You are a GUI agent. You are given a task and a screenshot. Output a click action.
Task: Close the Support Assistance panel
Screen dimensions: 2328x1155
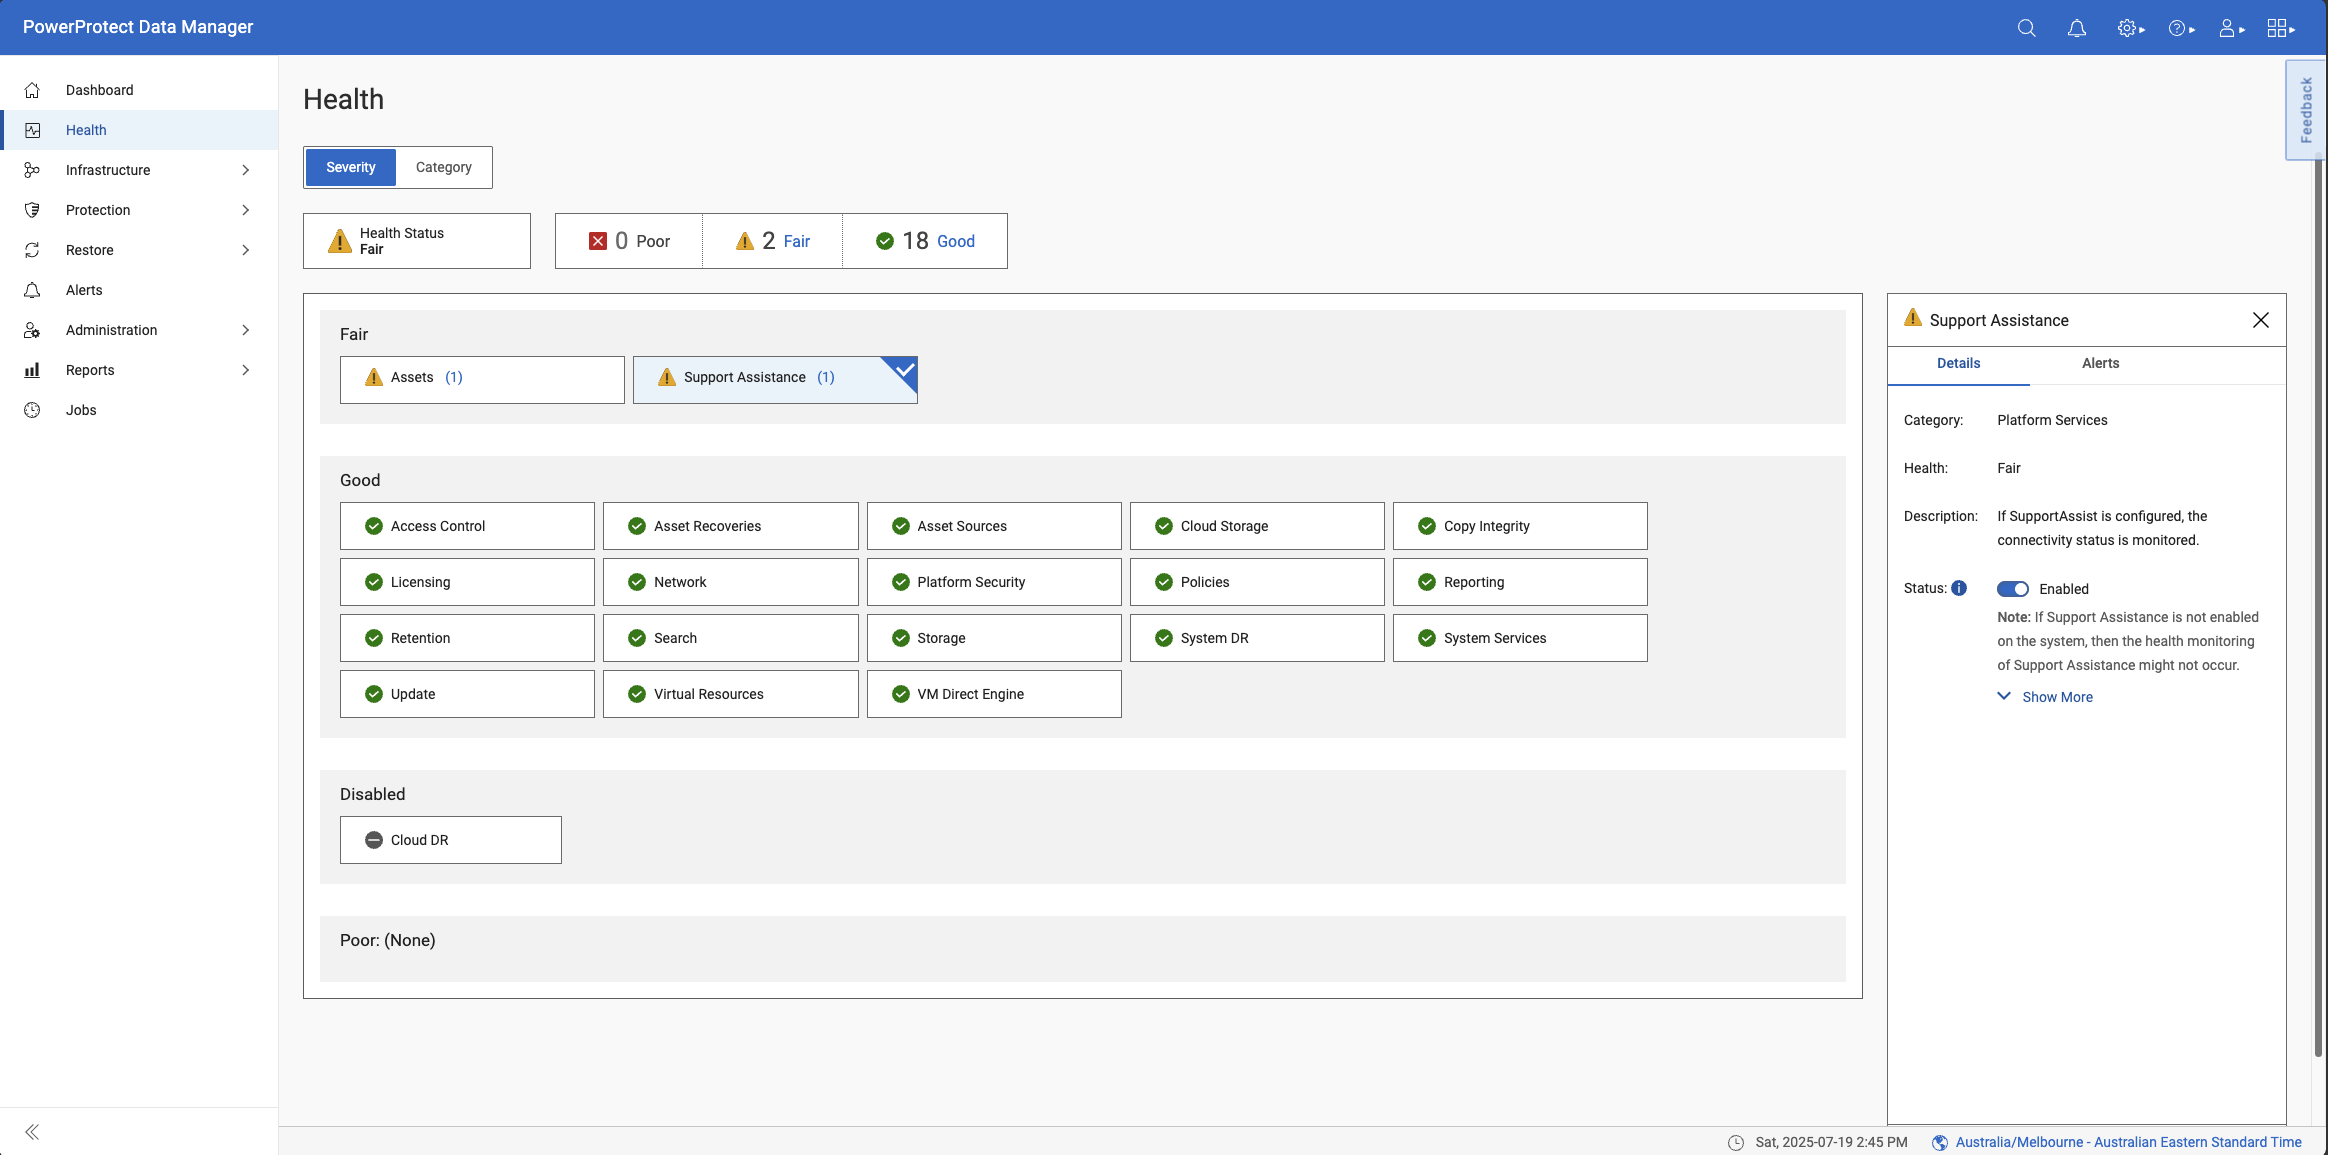coord(2260,320)
